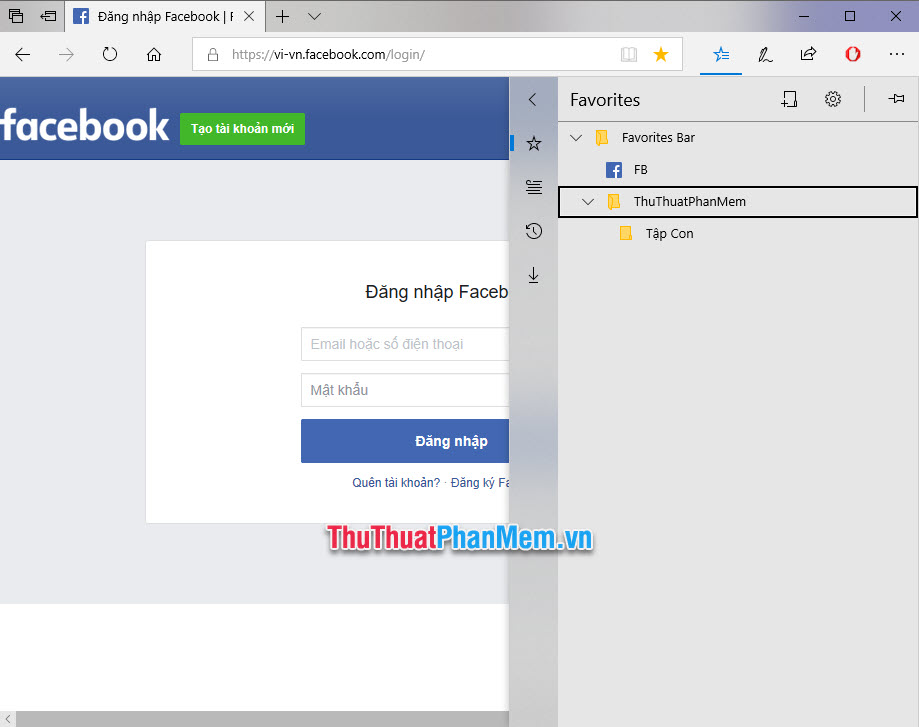The width and height of the screenshot is (919, 727).
Task: Collapse the Favorites Bar folder
Action: click(x=576, y=137)
